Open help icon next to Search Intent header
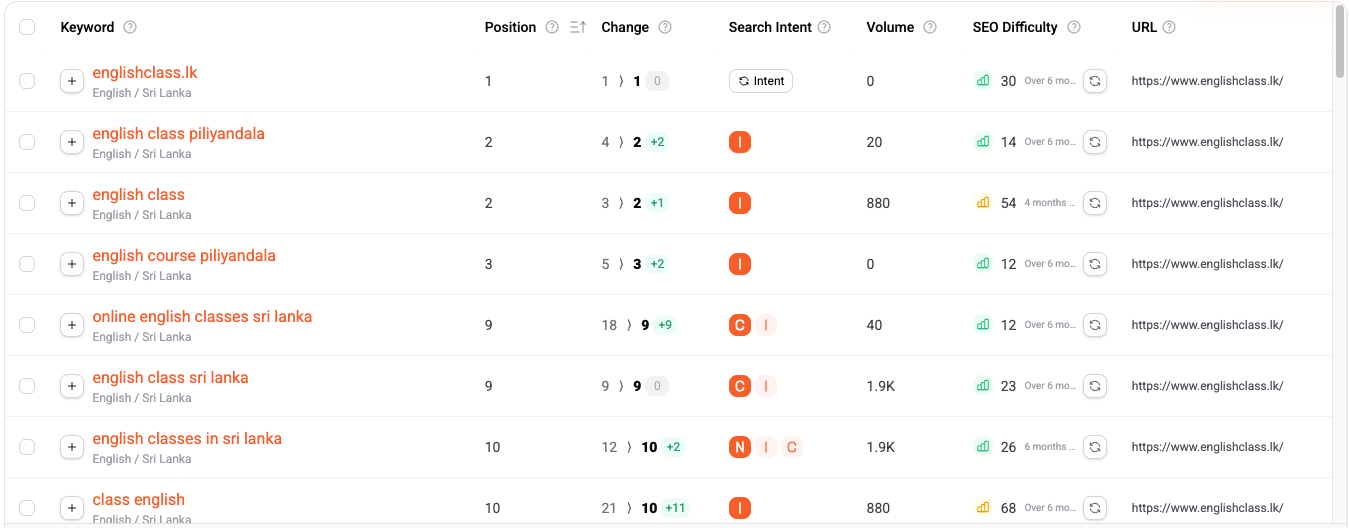The image size is (1349, 528). click(824, 27)
